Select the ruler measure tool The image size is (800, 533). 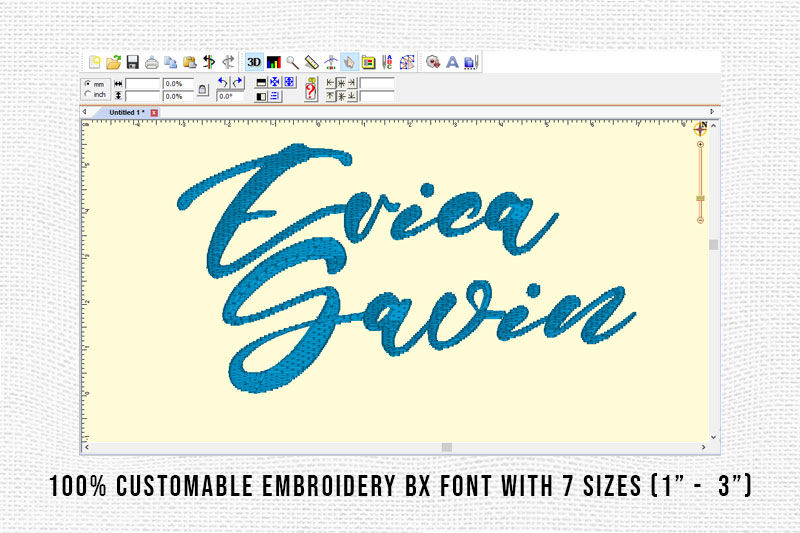pyautogui.click(x=311, y=62)
